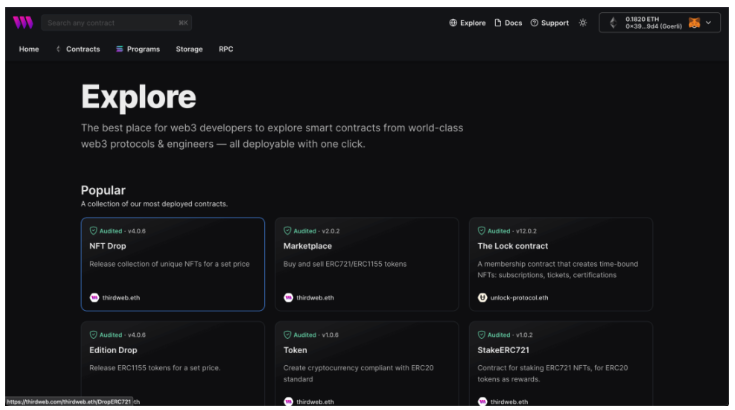The width and height of the screenshot is (735, 410).
Task: Click the Explore page heading
Action: coord(138,97)
